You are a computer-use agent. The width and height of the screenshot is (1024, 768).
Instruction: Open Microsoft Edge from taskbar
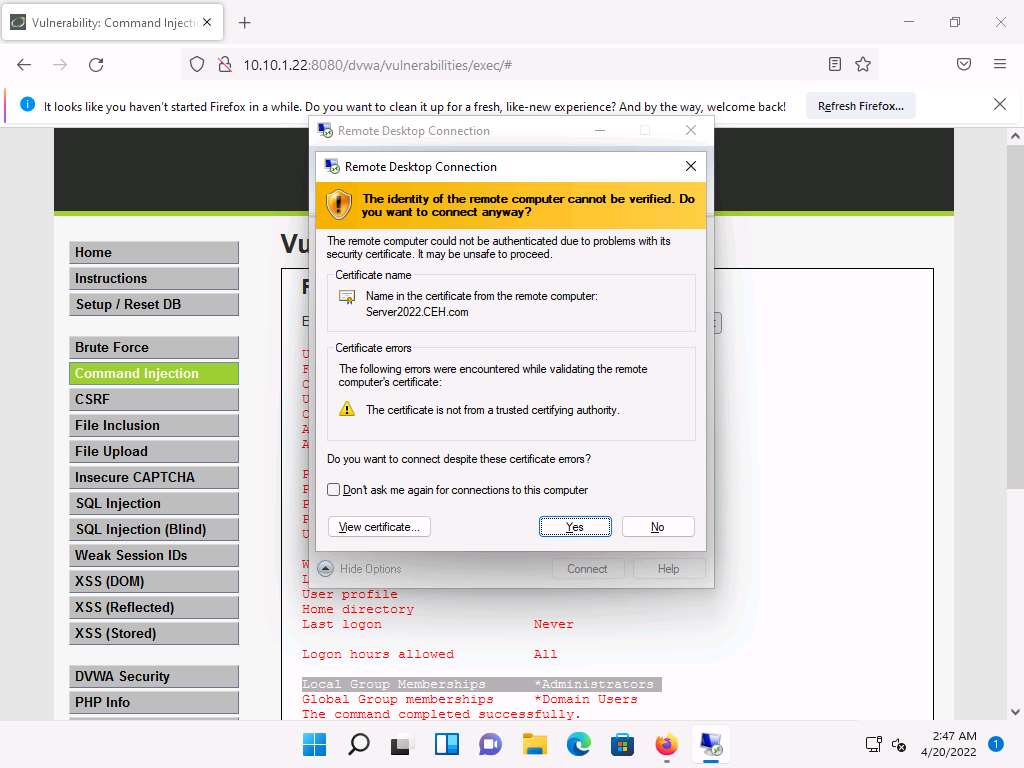[x=579, y=744]
